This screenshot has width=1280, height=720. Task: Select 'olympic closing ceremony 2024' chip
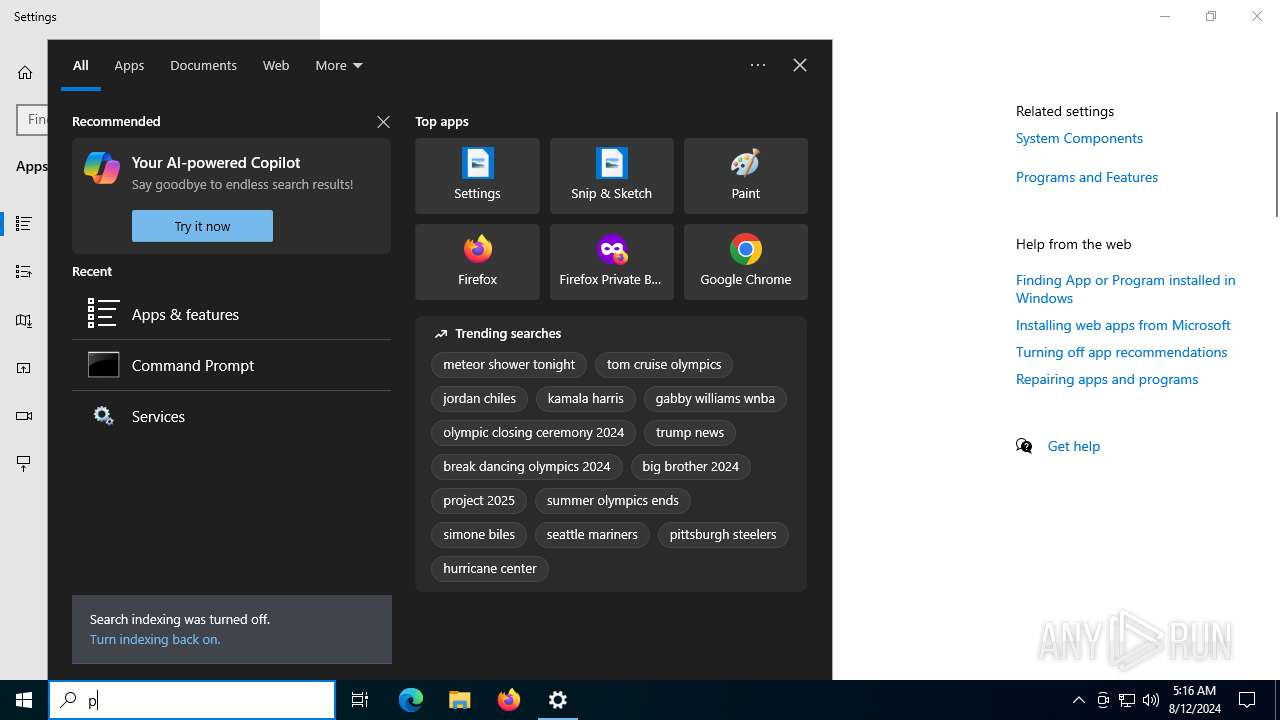tap(533, 433)
